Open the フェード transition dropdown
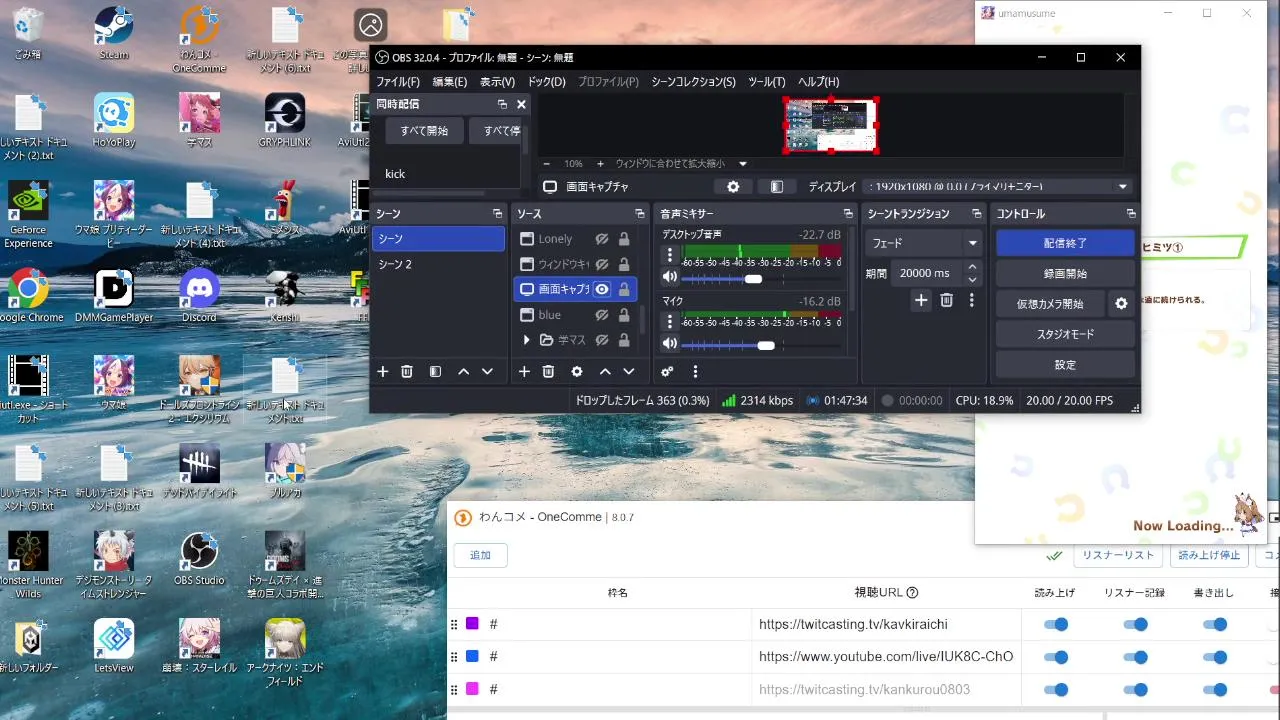 pyautogui.click(x=925, y=243)
